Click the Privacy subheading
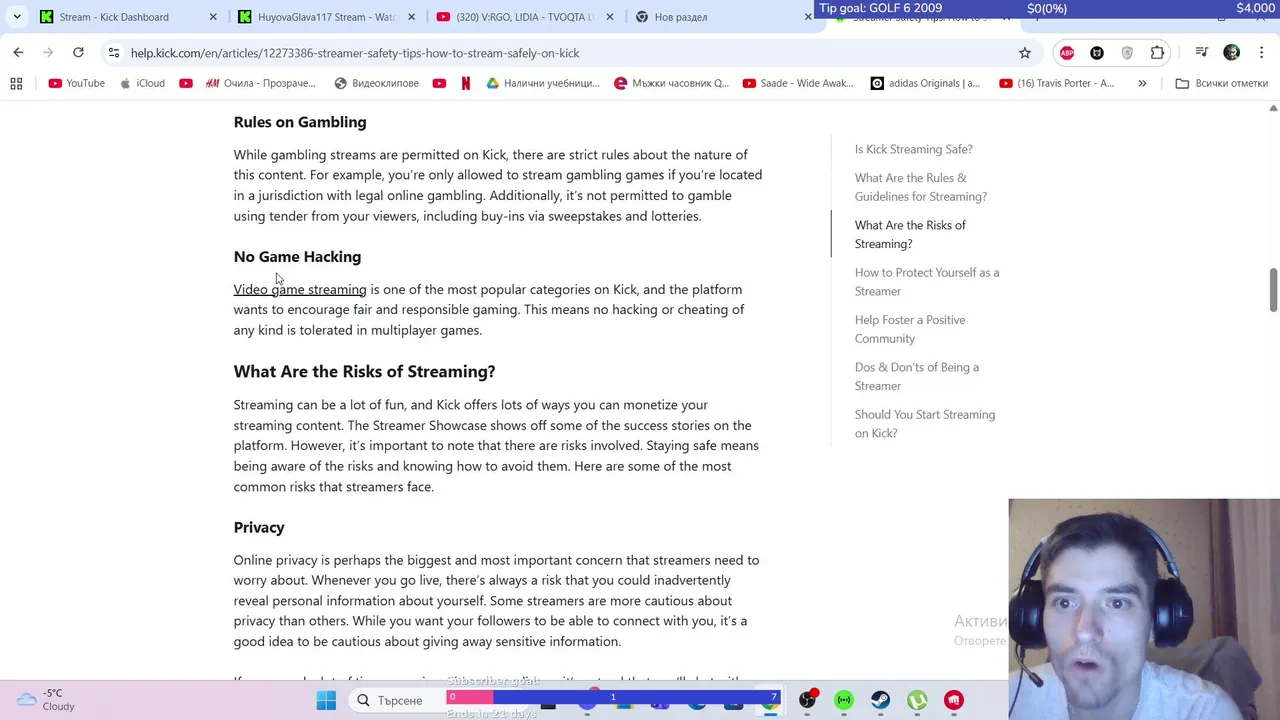Viewport: 1280px width, 720px height. (x=259, y=527)
